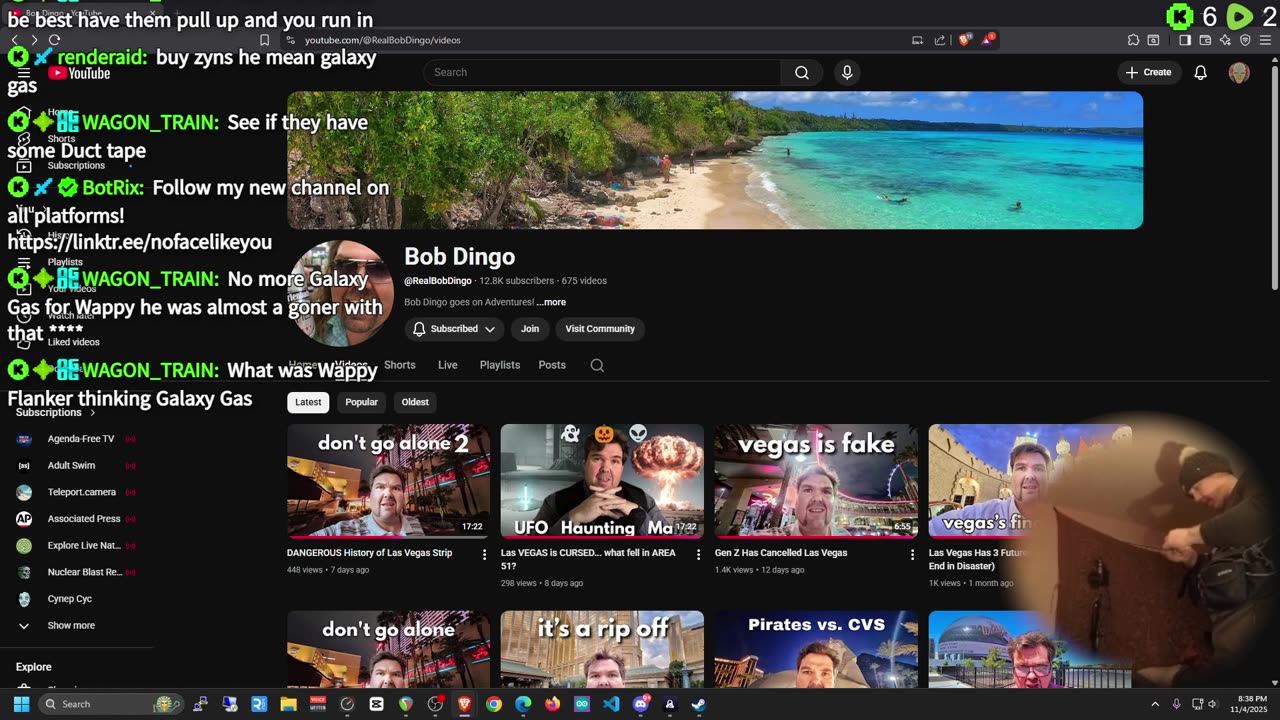Open options for DANGEROUS History of Las Vegas video
The image size is (1280, 720).
(485, 554)
